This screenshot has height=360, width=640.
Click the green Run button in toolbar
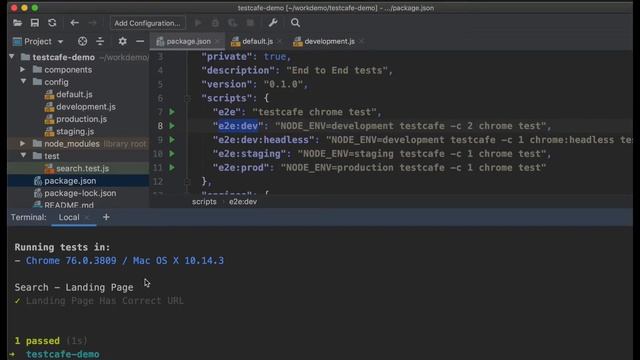198,23
